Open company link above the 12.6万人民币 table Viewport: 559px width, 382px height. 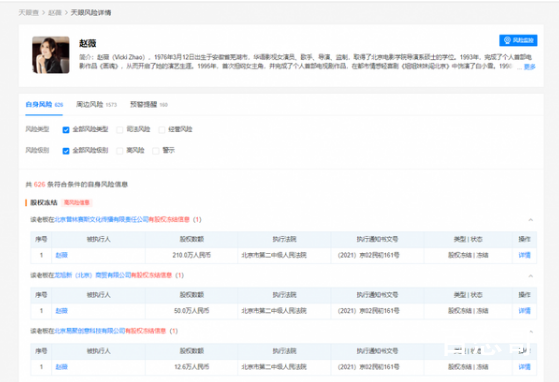(x=89, y=331)
